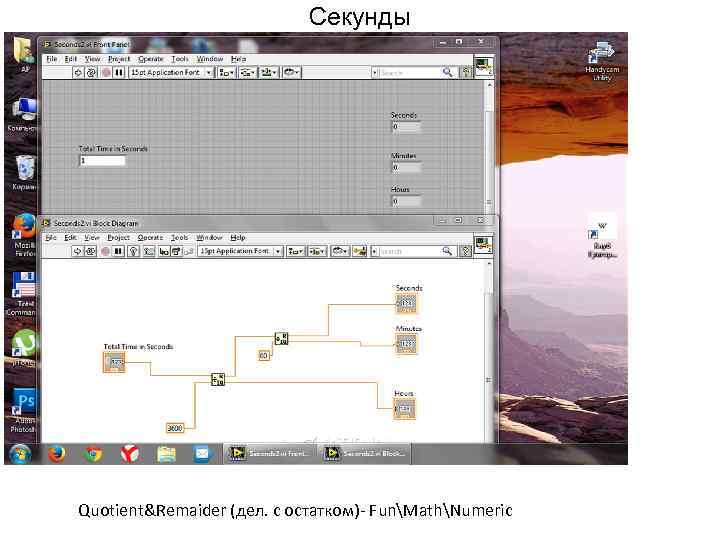This screenshot has width=720, height=540.
Task: Click Run Continuously in Front Panel toolbar
Action: tap(91, 73)
